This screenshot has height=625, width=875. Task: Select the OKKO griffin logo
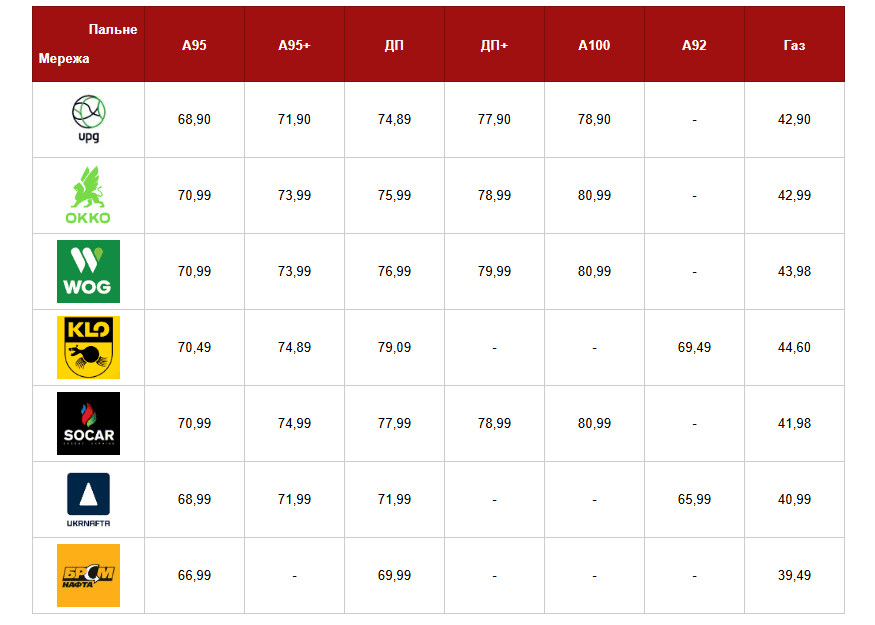pos(88,195)
